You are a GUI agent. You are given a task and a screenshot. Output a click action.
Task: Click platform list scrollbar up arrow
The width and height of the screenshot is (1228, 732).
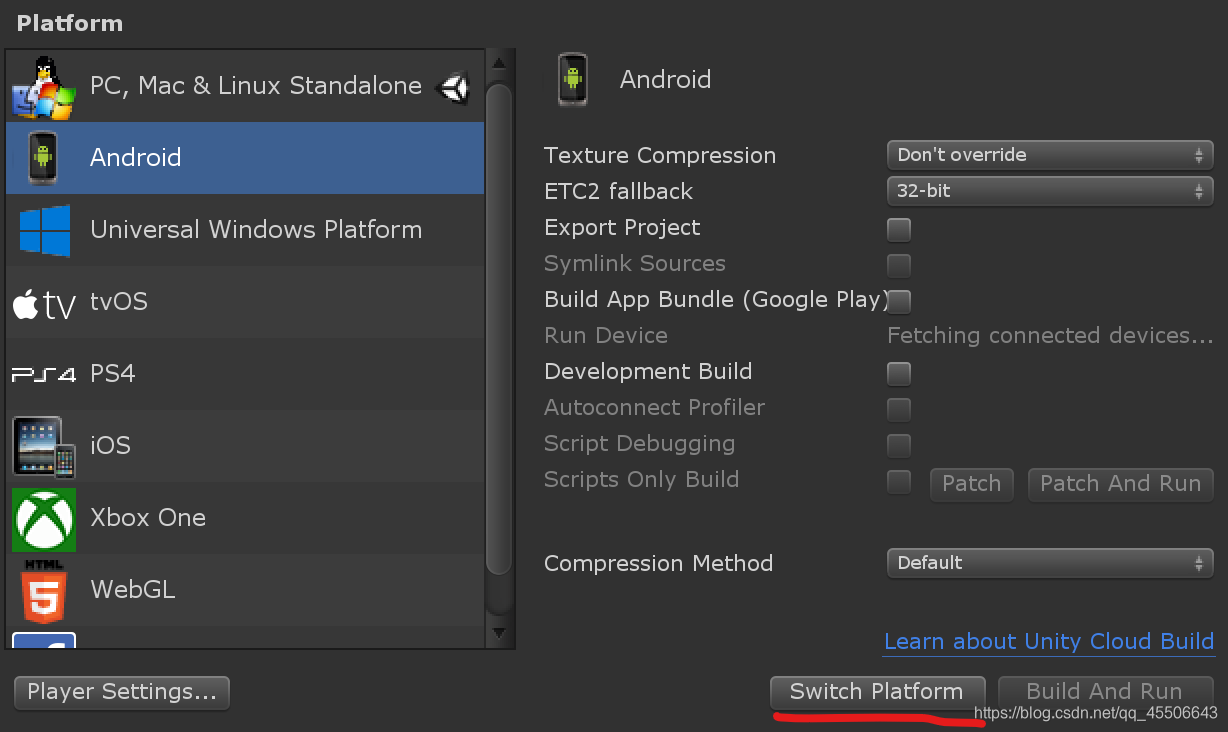[499, 63]
